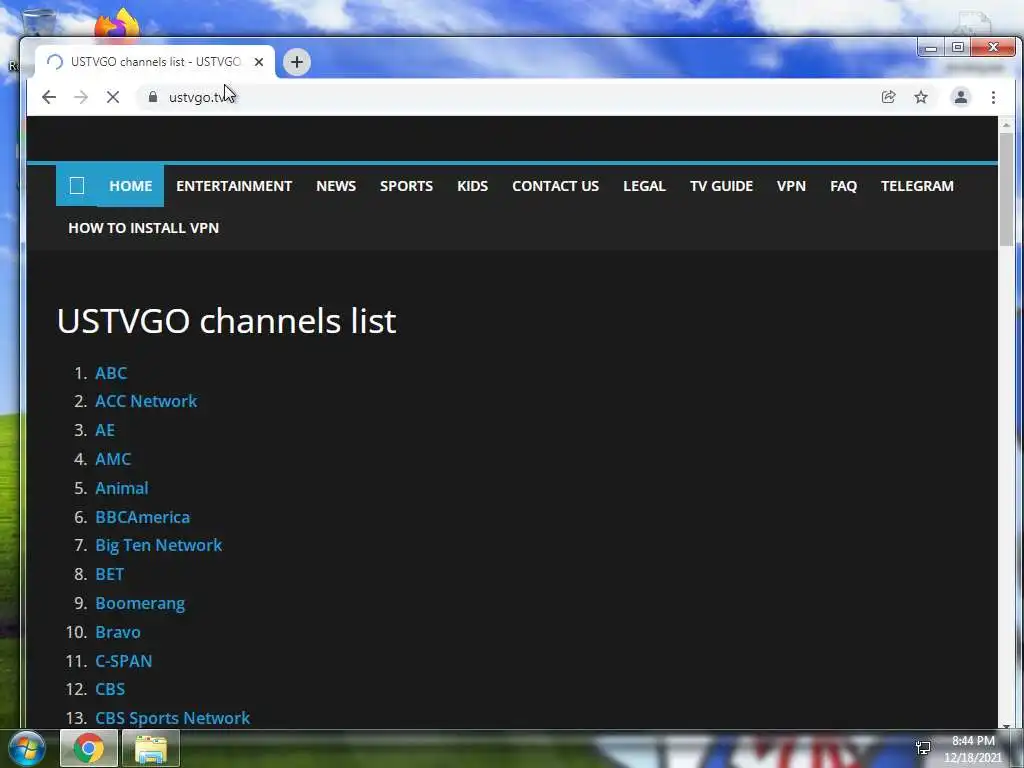Stop page loading with the X button
The image size is (1024, 768).
112,97
